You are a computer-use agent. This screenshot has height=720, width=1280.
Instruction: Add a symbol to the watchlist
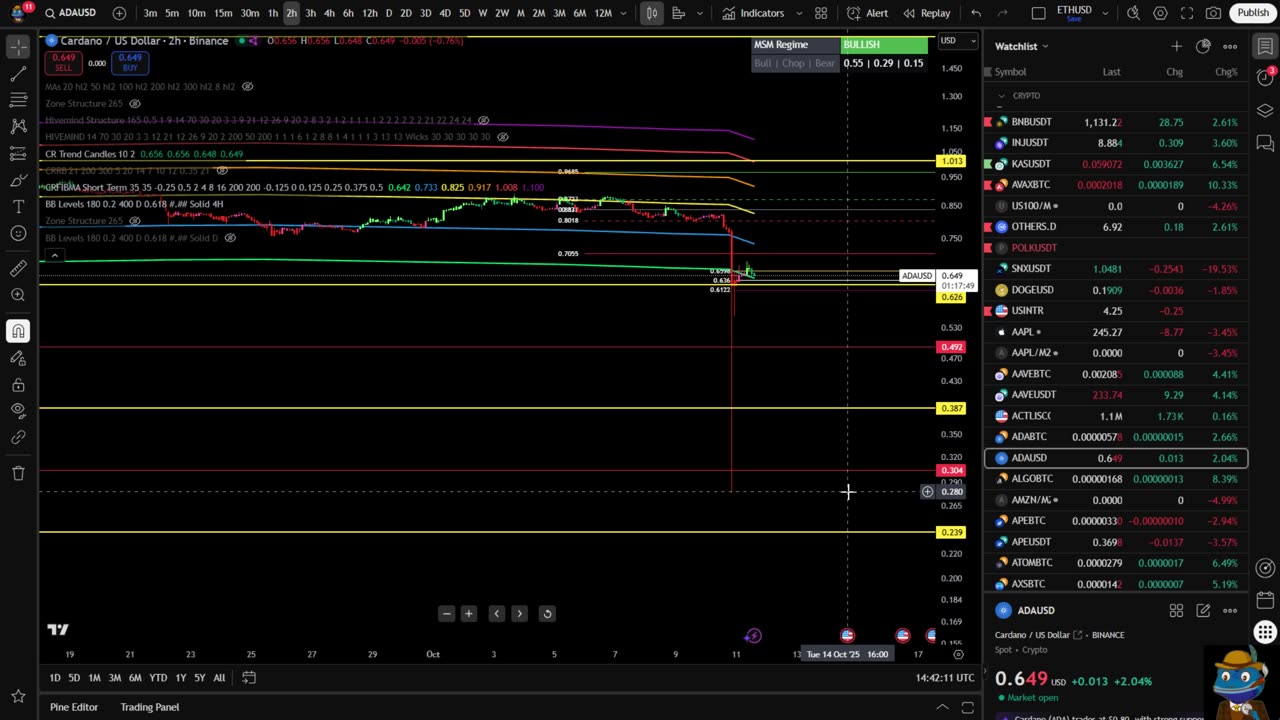coord(1176,46)
